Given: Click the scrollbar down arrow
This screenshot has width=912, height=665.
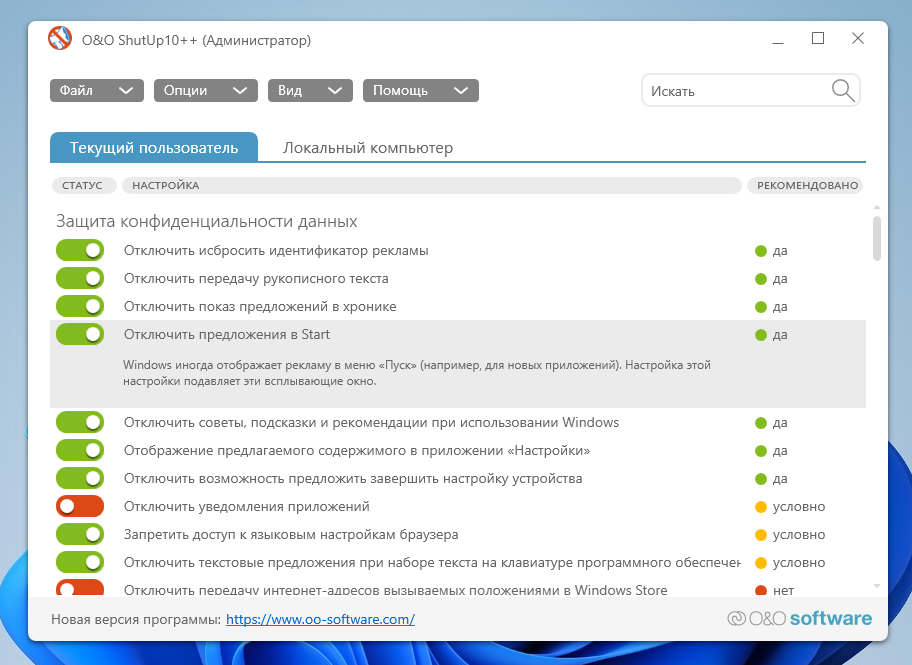Looking at the screenshot, I should pyautogui.click(x=877, y=586).
